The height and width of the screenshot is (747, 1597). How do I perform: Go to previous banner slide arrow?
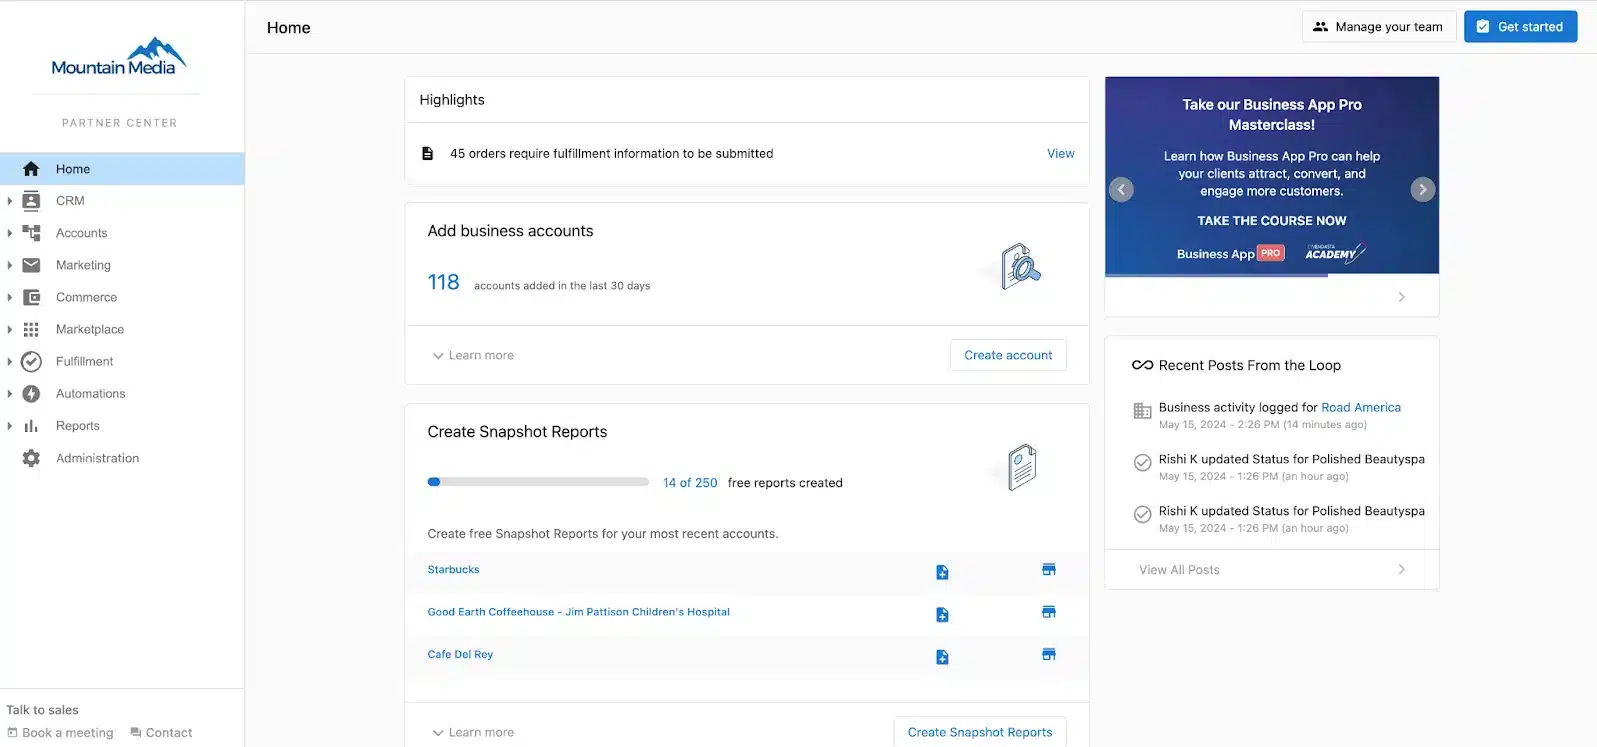1122,189
